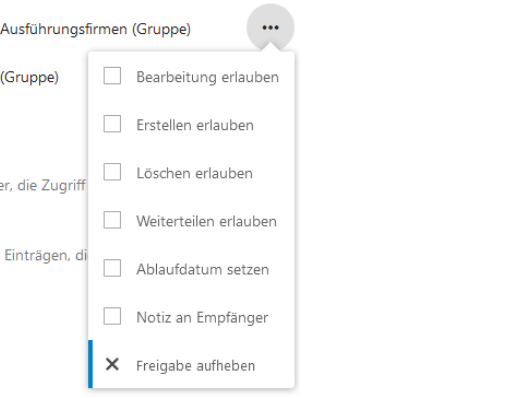The height and width of the screenshot is (398, 529).
Task: Click the Löschen erlauben label text
Action: click(x=194, y=173)
